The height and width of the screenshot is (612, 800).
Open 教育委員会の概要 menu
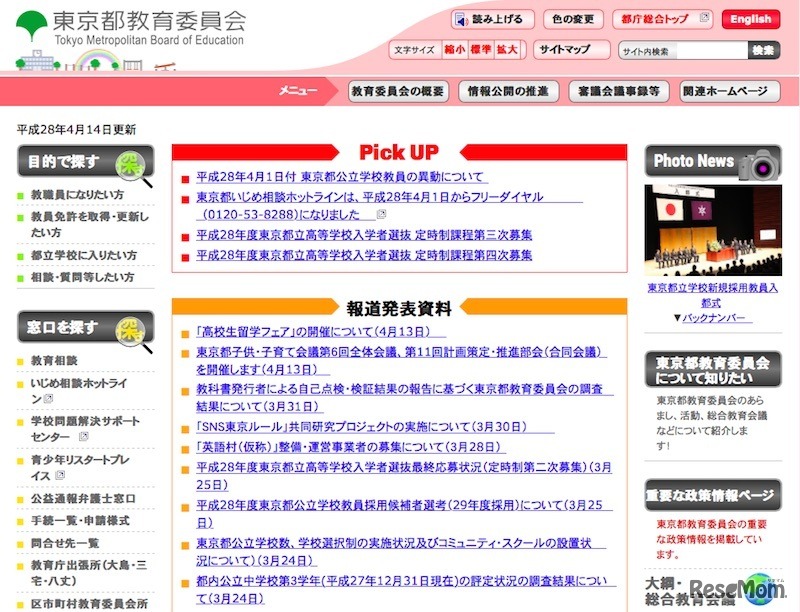pyautogui.click(x=398, y=92)
